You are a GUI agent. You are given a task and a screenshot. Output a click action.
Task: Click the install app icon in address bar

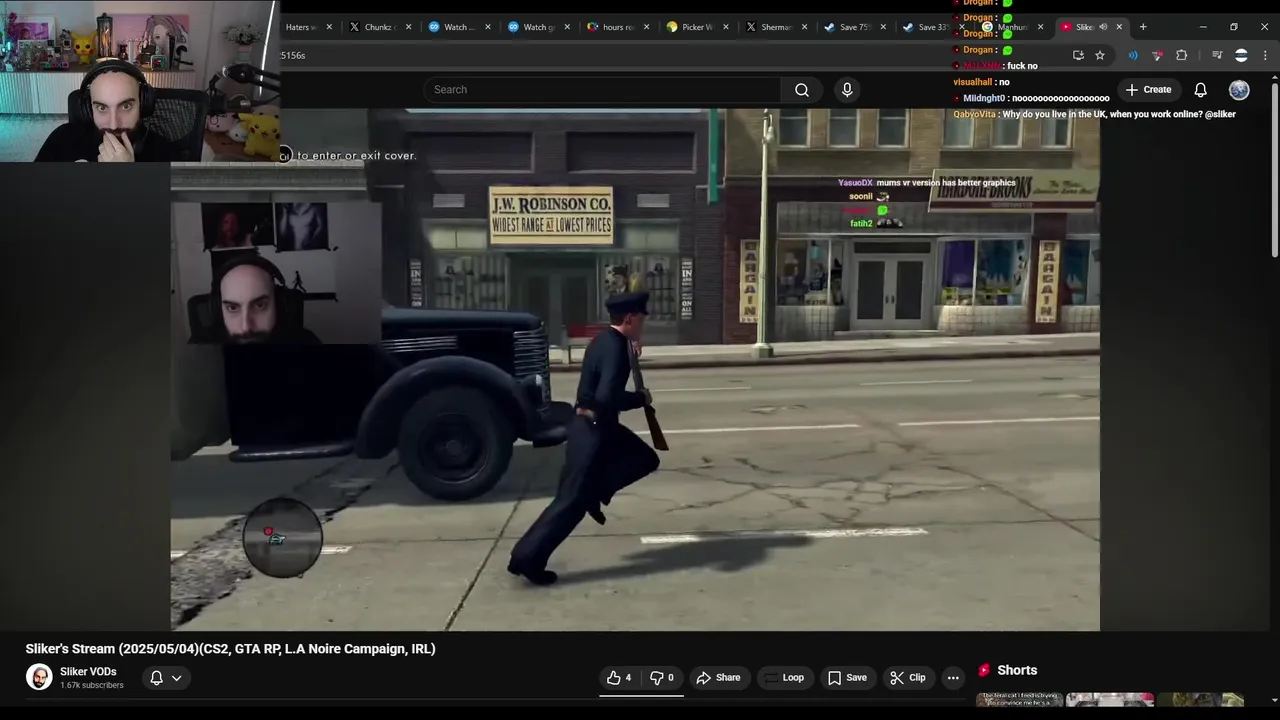1078,55
